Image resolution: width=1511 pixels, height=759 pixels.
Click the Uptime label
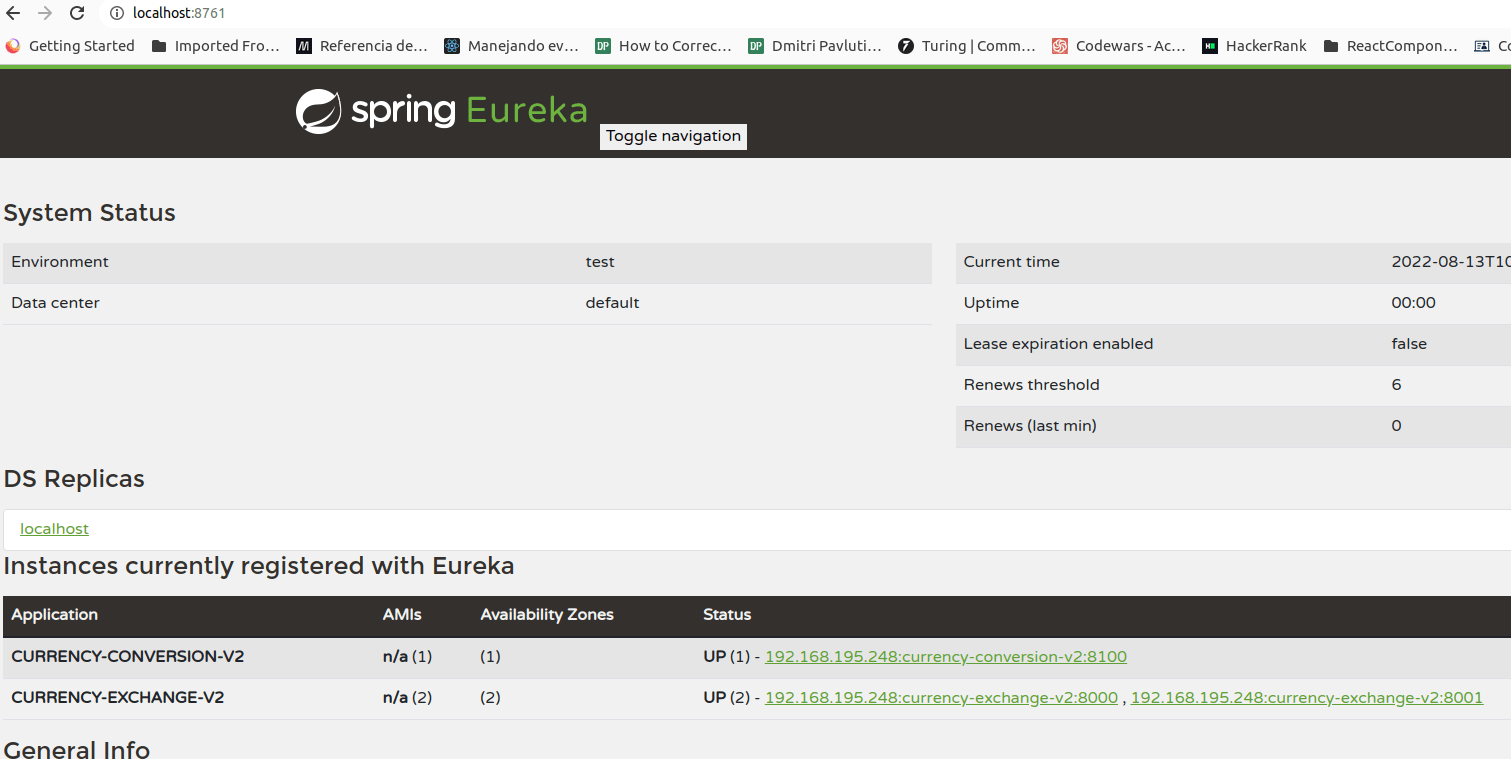coord(991,303)
